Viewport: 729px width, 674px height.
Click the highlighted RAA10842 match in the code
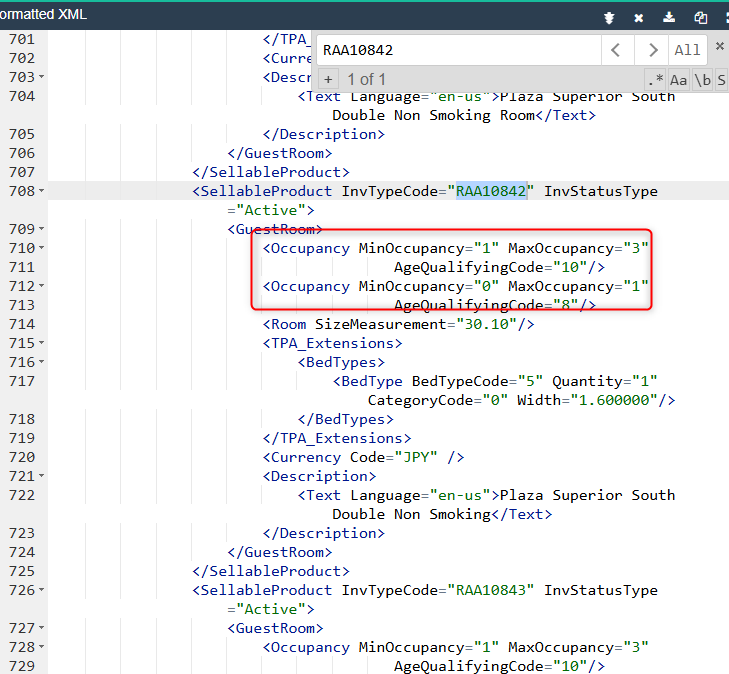pyautogui.click(x=491, y=191)
